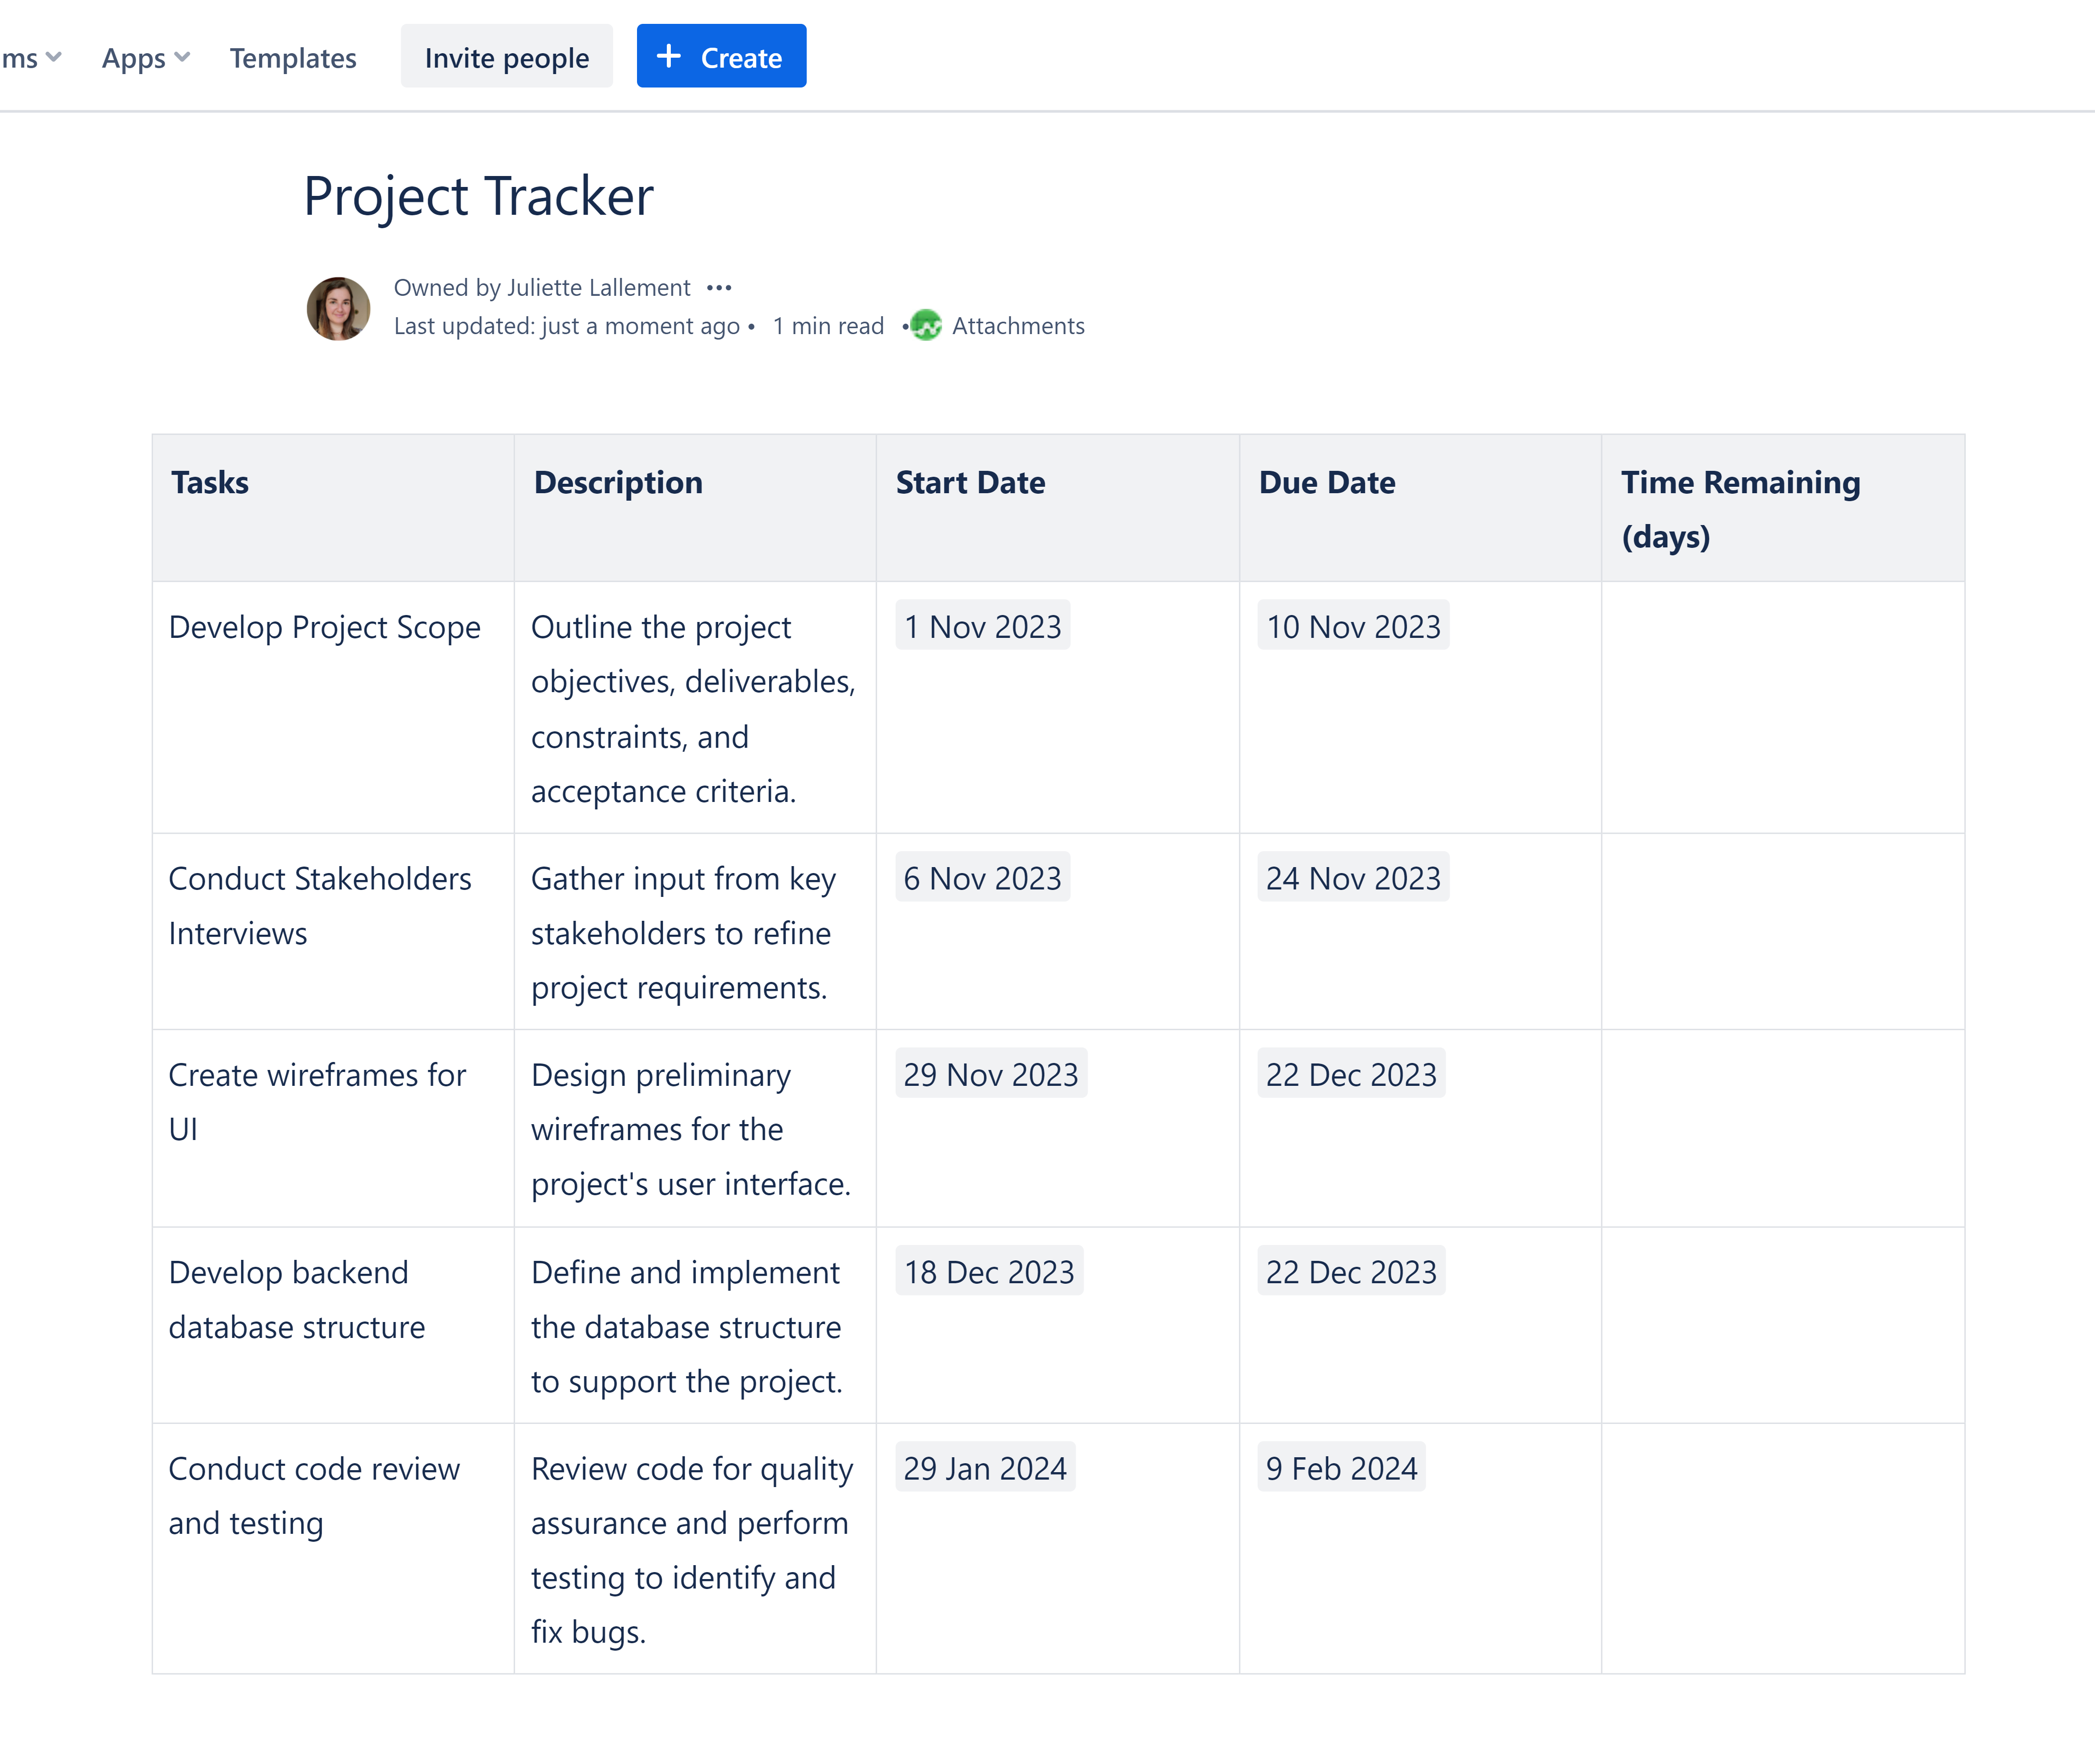Click the Project Tracker page title
2095x1764 pixels.
(478, 196)
